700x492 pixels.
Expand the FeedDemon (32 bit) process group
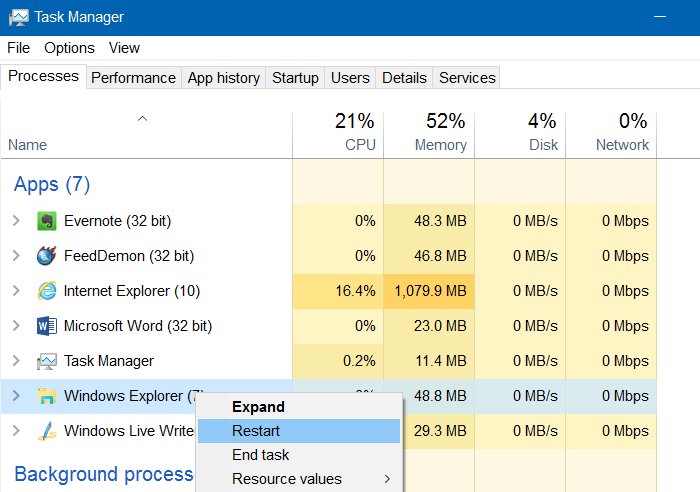17,256
